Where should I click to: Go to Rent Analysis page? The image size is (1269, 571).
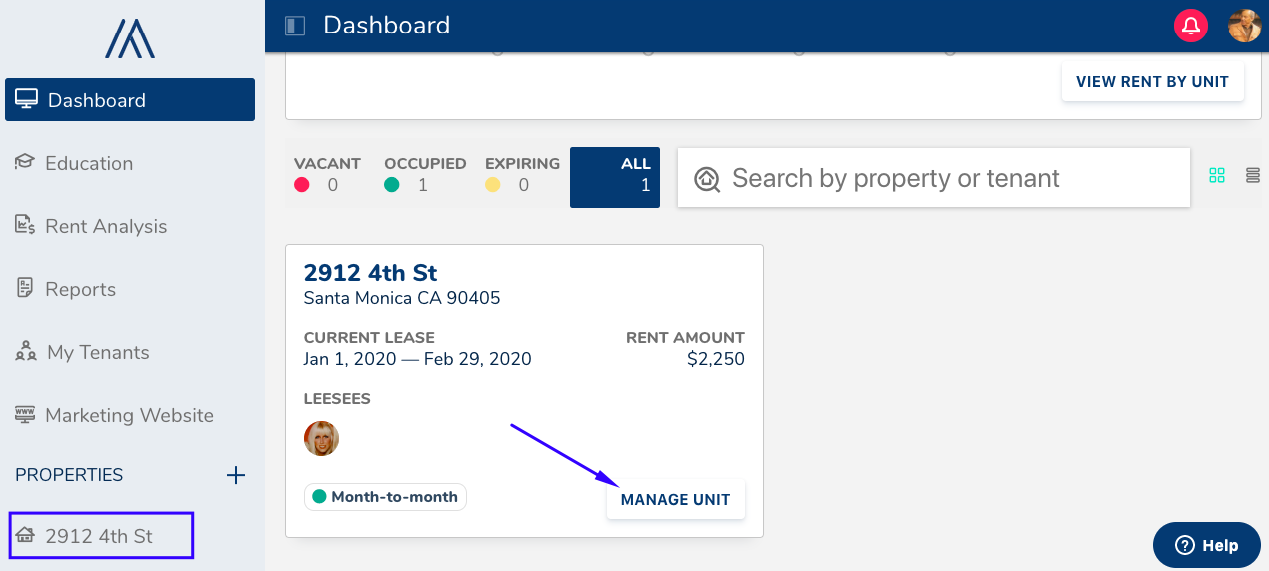coord(106,226)
